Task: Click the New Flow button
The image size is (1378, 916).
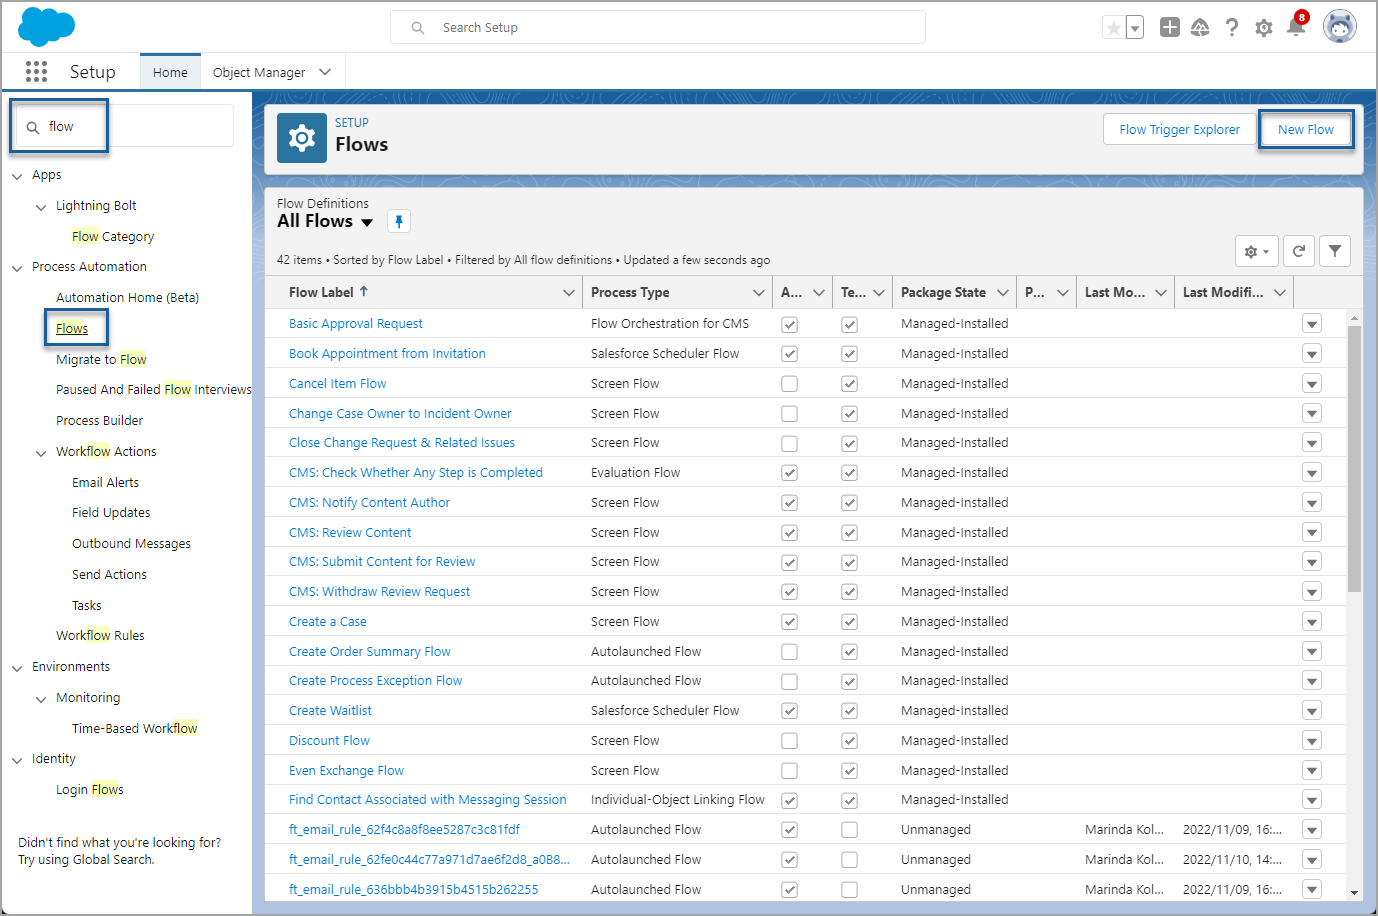Action: (x=1305, y=129)
